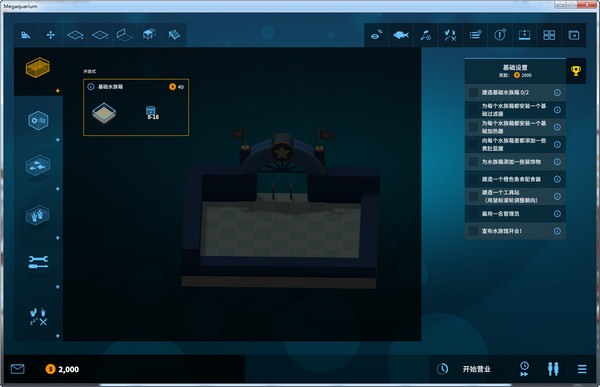Tick checkbox for 建造基础水族箱 0/2 objective
This screenshot has height=387, width=600.
pos(473,93)
